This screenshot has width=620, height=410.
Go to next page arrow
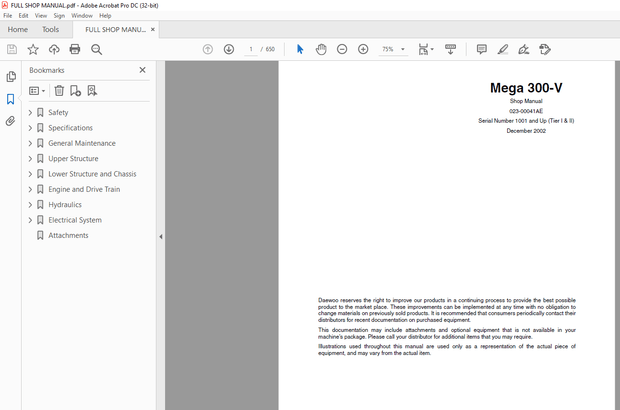coord(229,49)
